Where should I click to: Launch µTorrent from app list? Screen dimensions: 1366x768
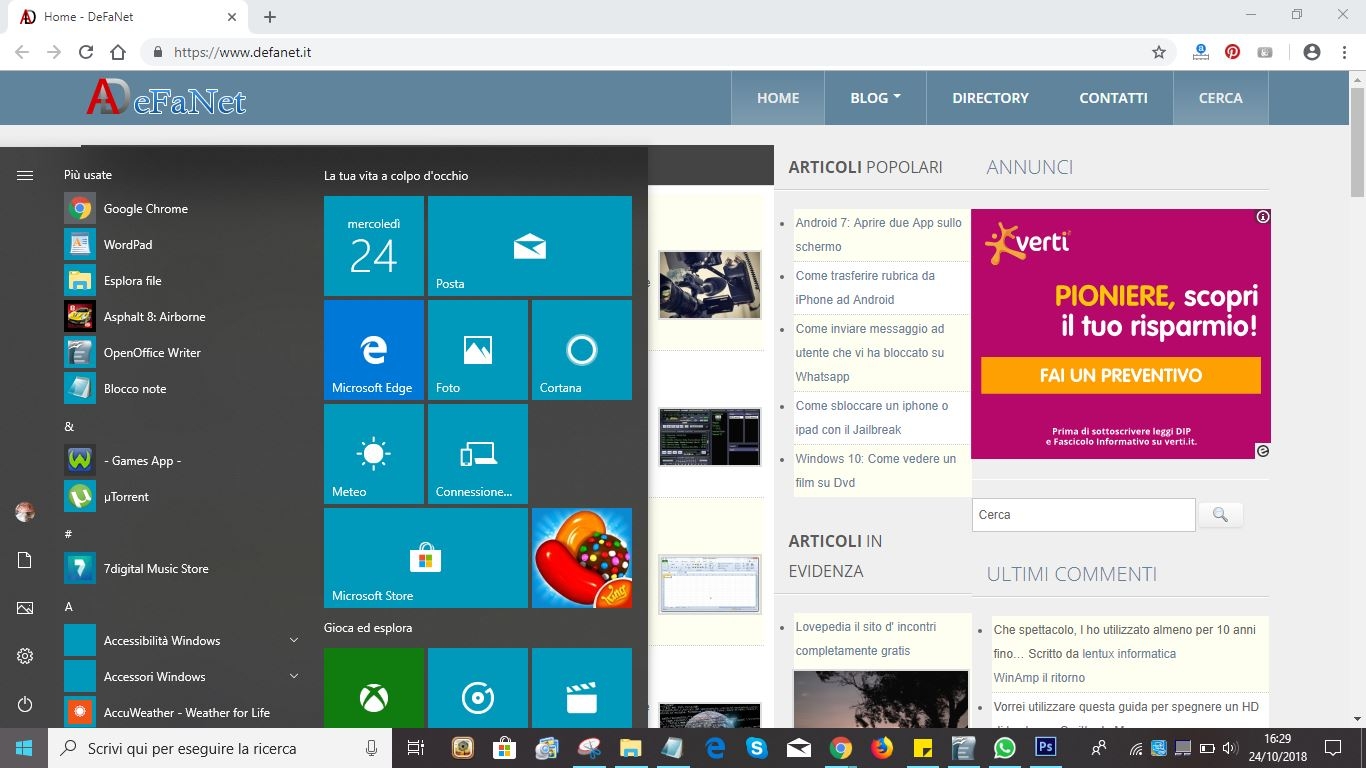(x=180, y=497)
